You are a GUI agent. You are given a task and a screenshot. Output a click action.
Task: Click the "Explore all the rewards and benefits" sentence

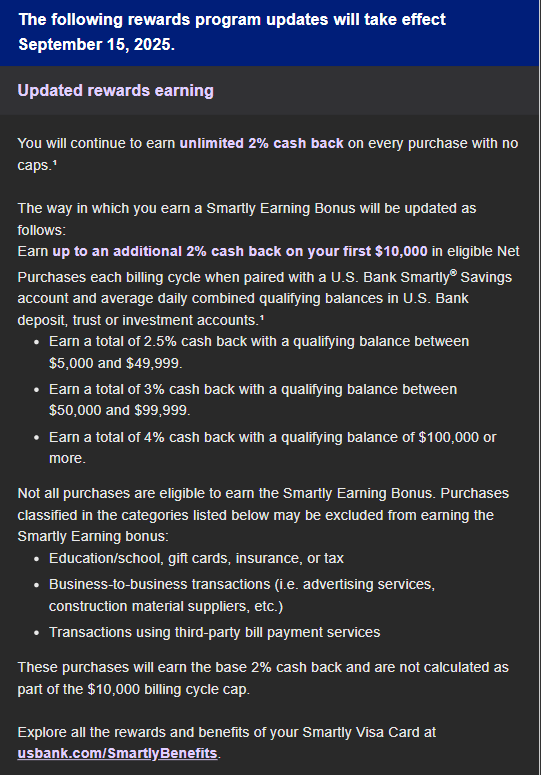tap(227, 742)
